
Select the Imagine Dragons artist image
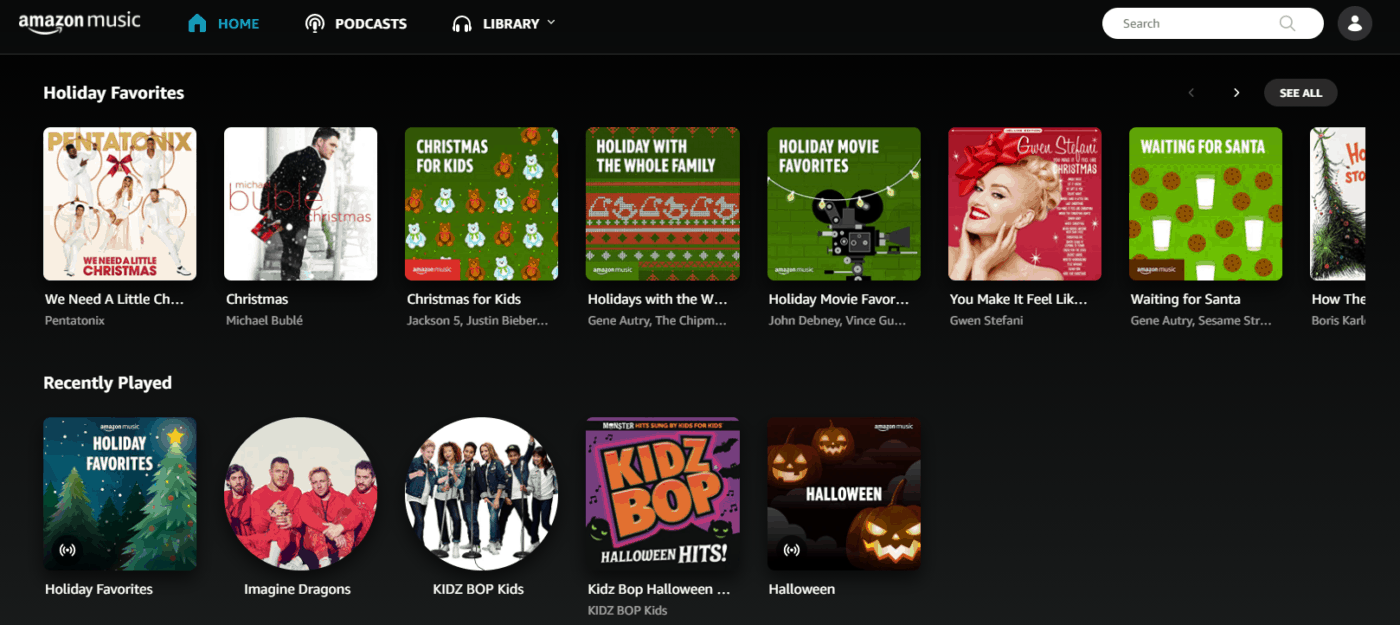coord(300,494)
